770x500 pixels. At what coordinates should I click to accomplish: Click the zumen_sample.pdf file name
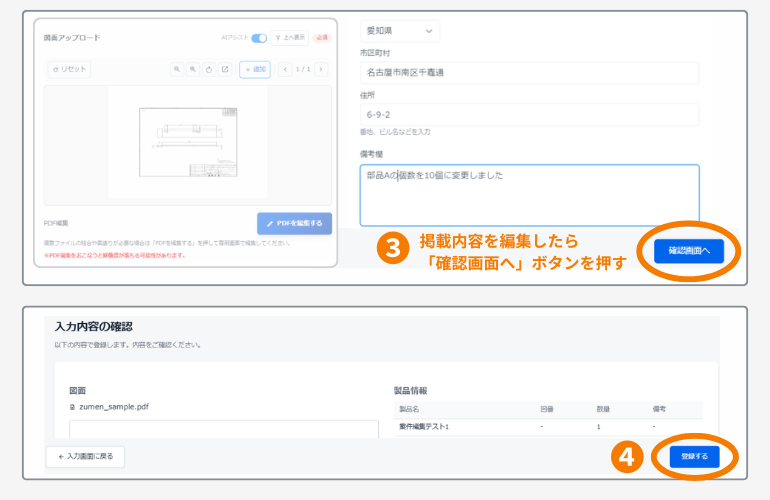pyautogui.click(x=114, y=407)
